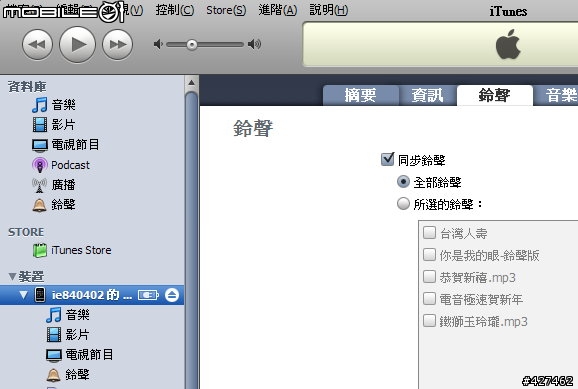The height and width of the screenshot is (389, 578).
Task: Click the 你是我的眼-鈴聲版 ringtone name
Action: 490,255
